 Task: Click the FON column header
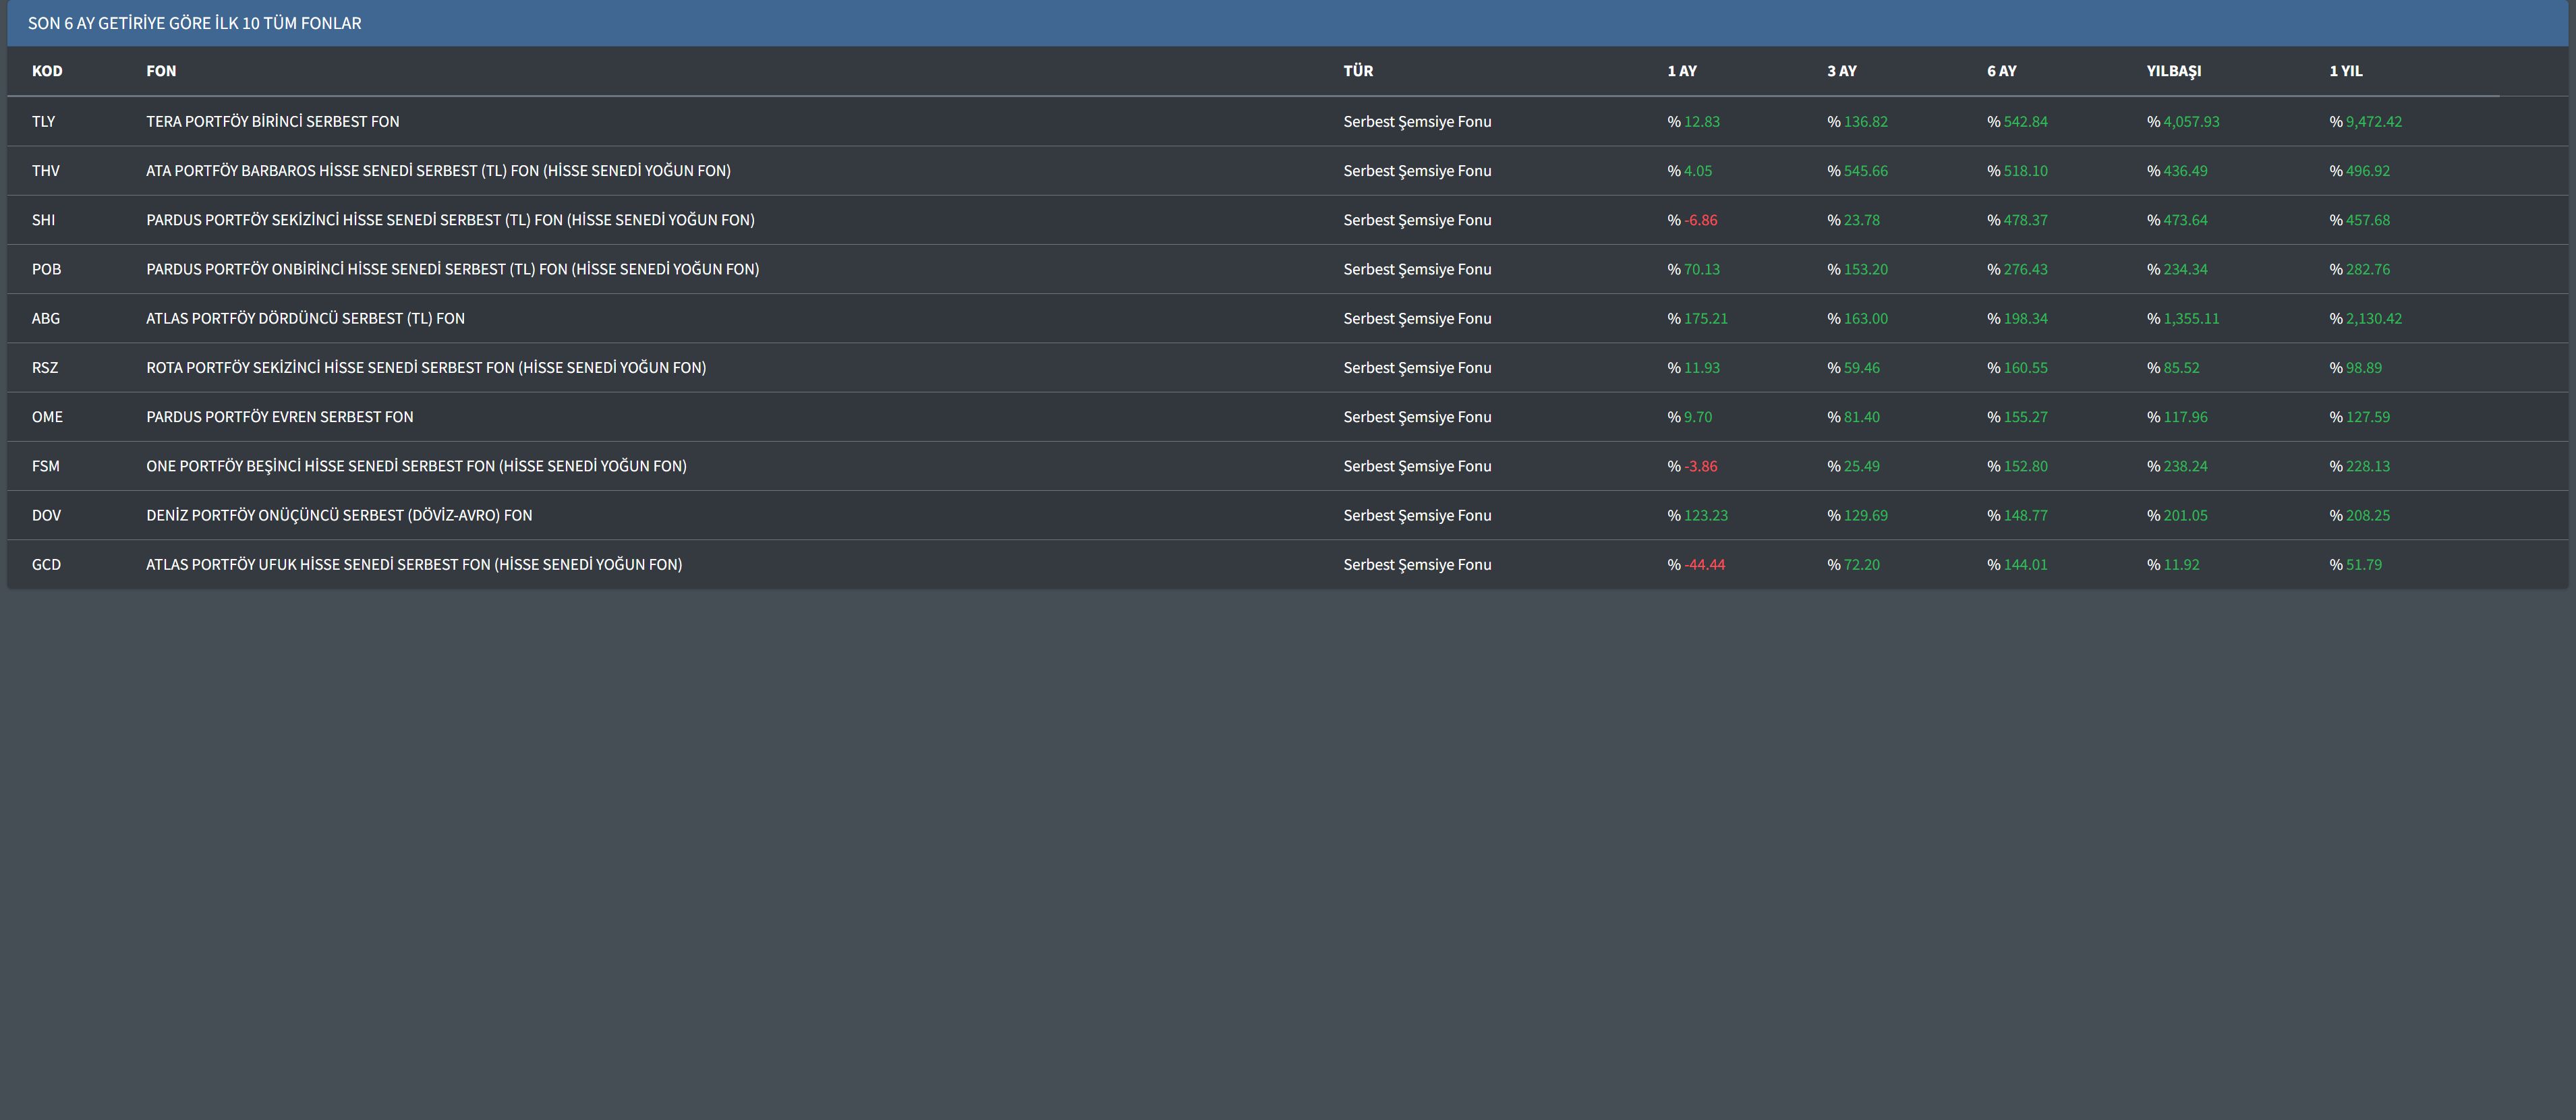[161, 71]
